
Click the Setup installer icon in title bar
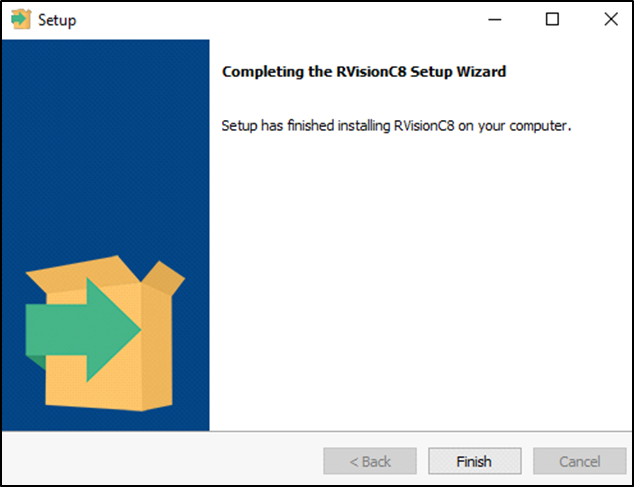tap(21, 20)
